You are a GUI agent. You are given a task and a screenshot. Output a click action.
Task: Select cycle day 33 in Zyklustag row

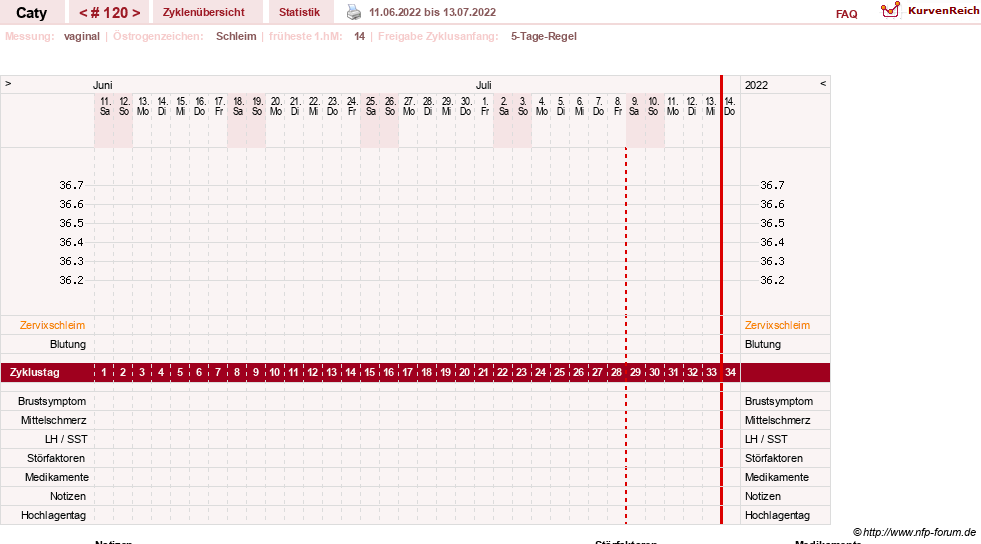point(711,372)
